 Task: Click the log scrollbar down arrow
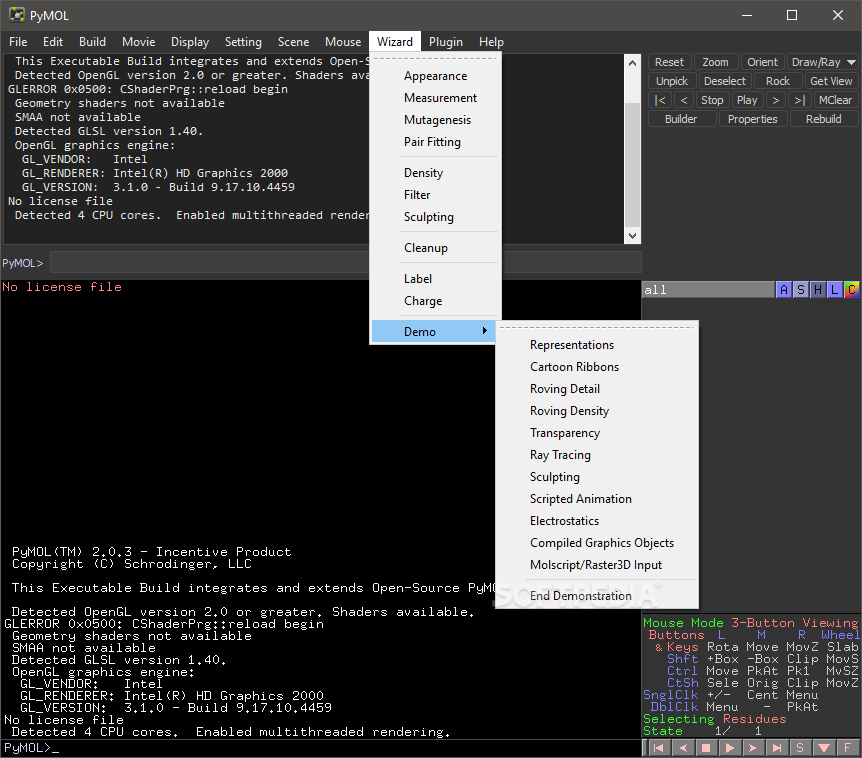(x=632, y=236)
